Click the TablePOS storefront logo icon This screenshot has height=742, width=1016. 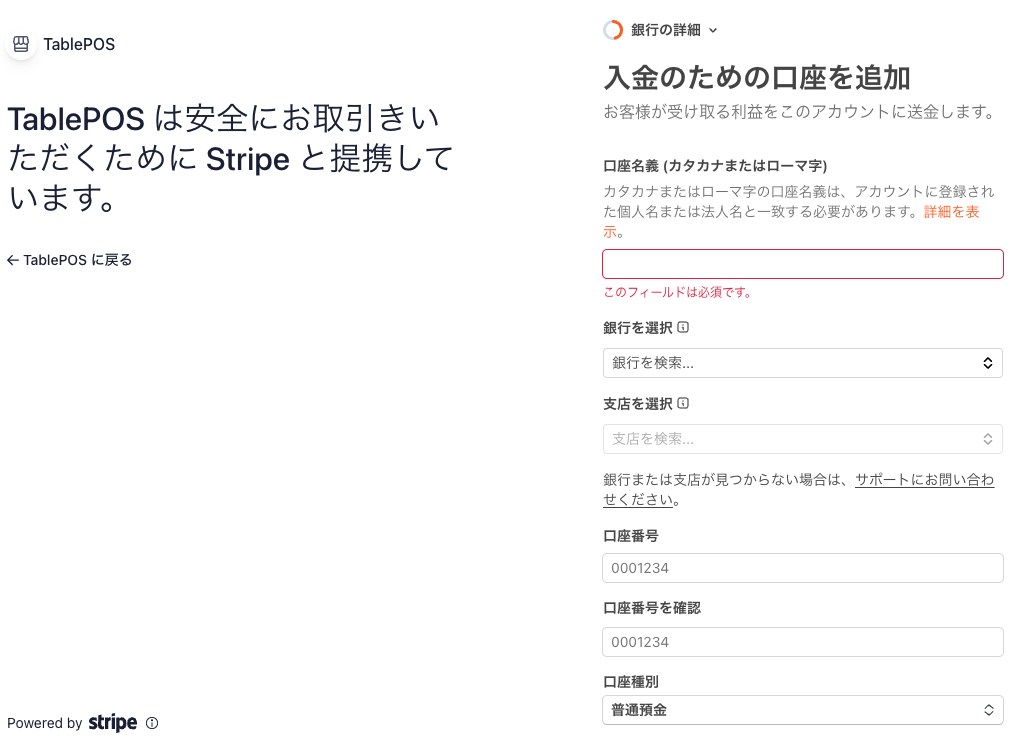21,44
